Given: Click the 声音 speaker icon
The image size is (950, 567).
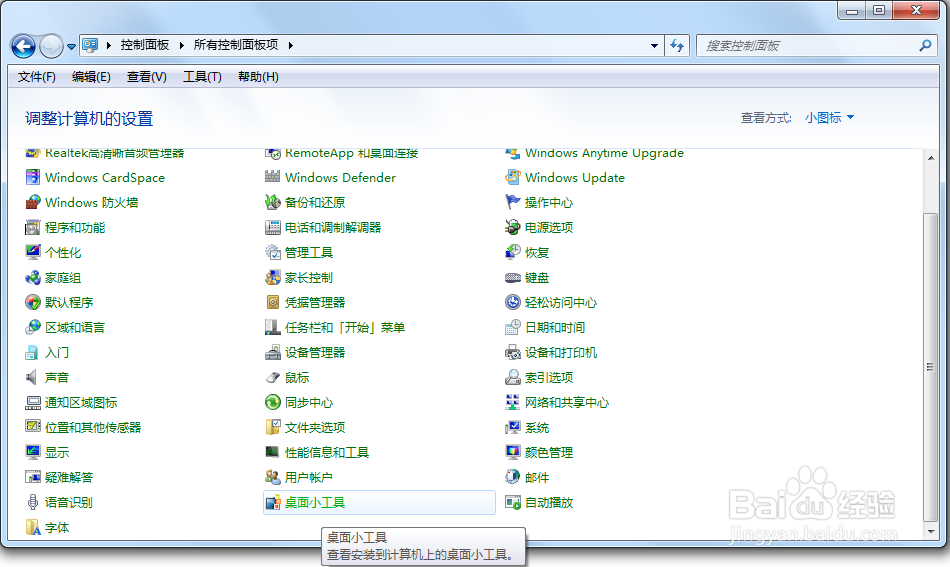Looking at the screenshot, I should (33, 377).
